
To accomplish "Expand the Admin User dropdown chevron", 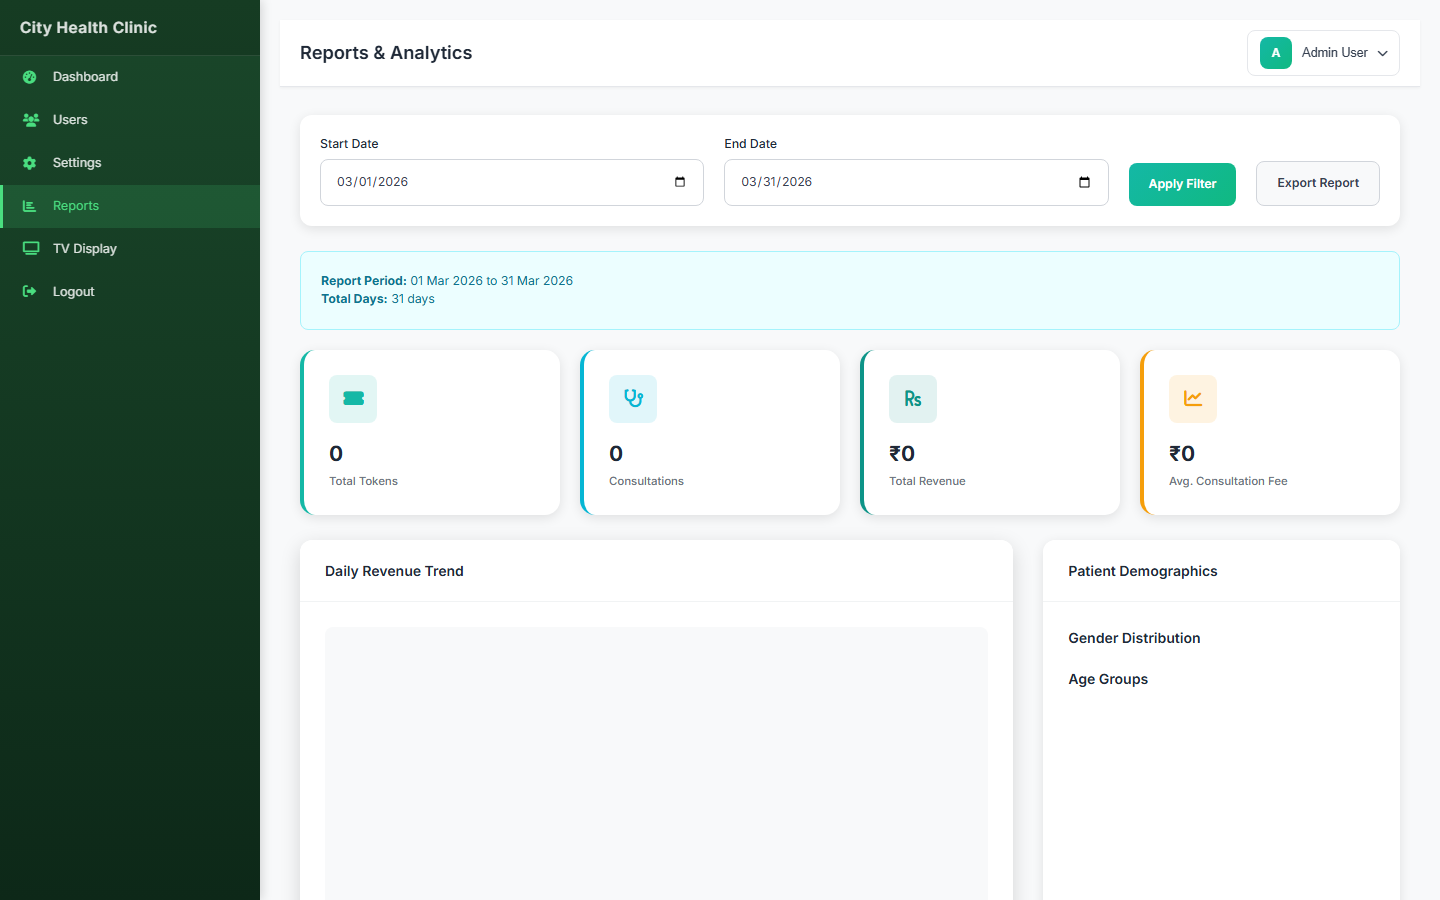I will click(1383, 54).
